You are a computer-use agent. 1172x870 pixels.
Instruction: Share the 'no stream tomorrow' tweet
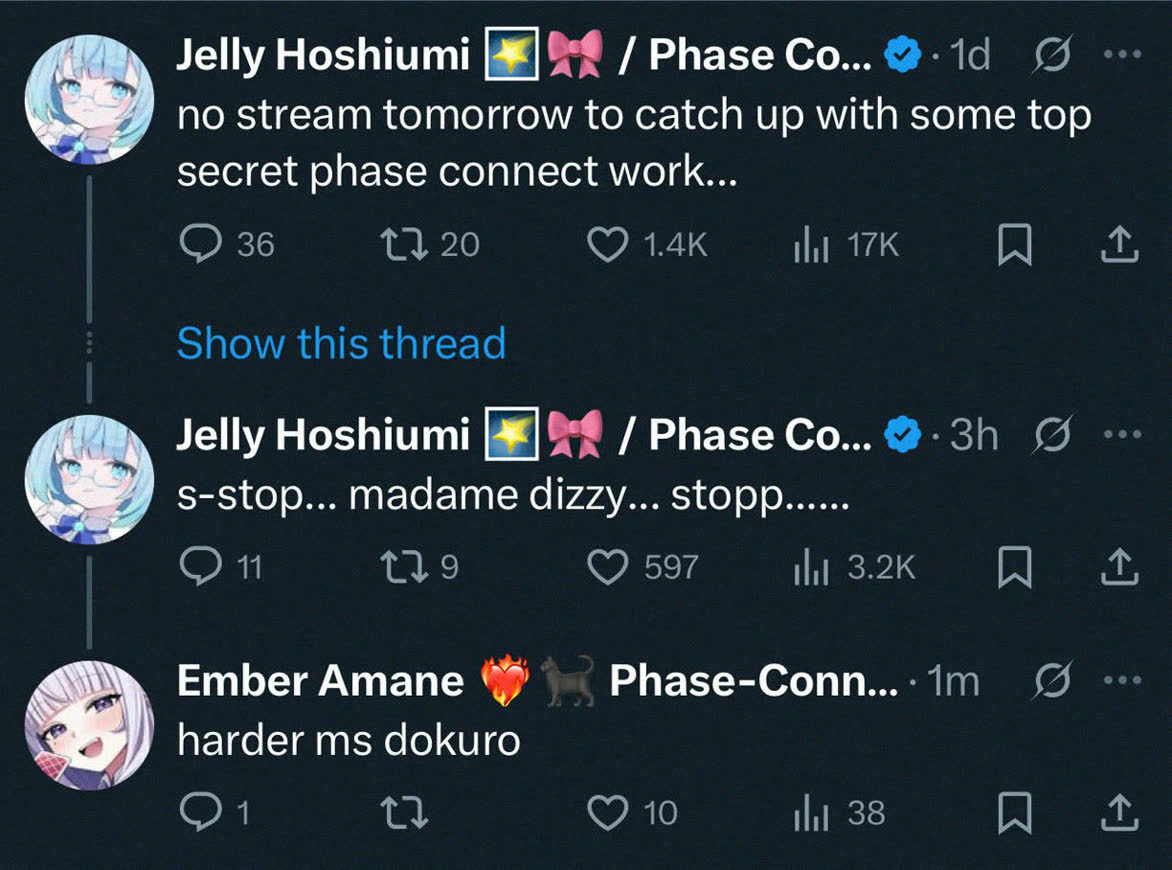click(x=1120, y=245)
